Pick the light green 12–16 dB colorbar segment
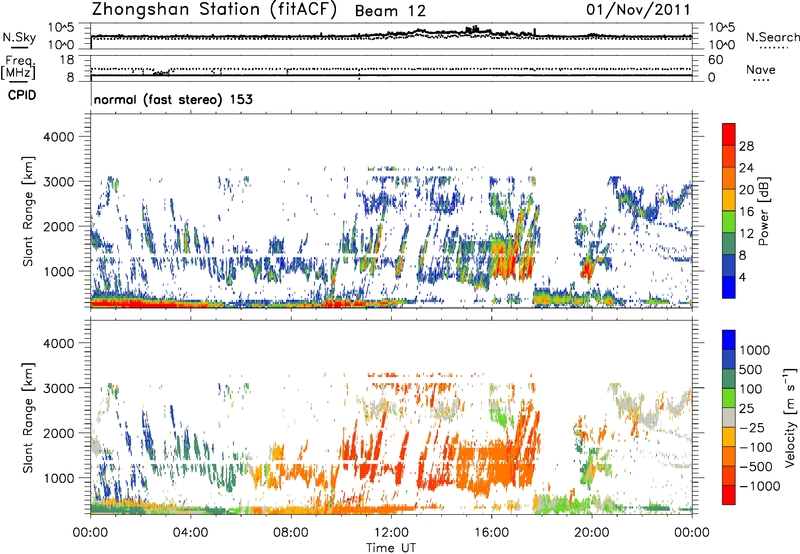This screenshot has width=800, height=554. tap(729, 222)
